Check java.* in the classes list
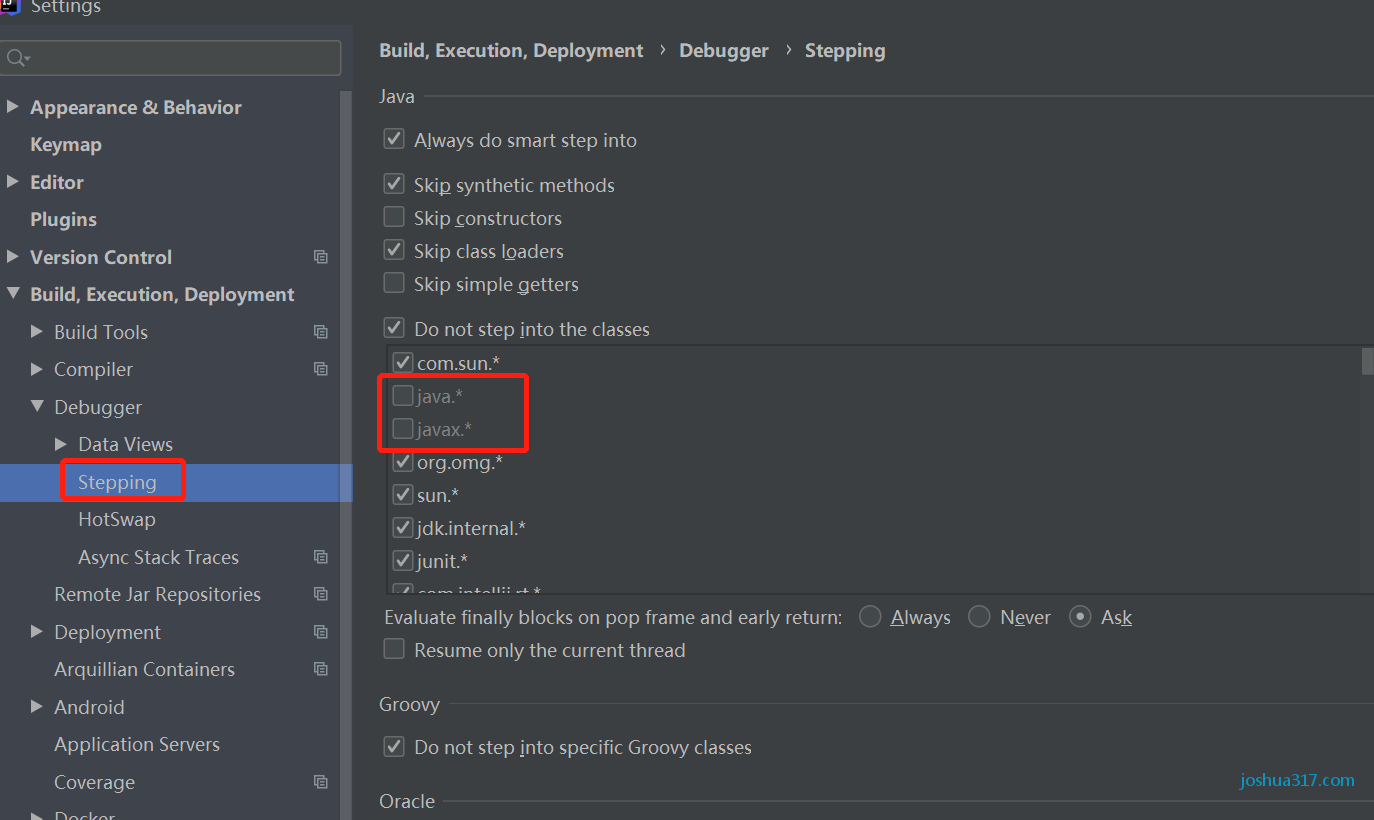 coord(404,396)
